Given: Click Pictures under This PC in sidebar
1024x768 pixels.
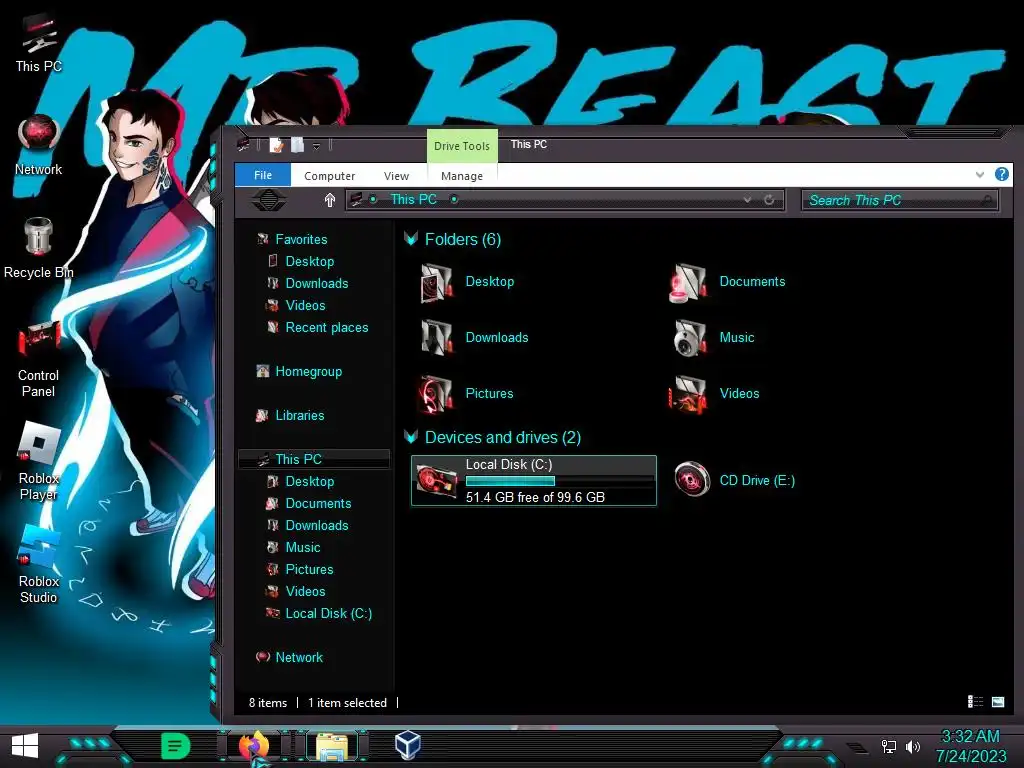Looking at the screenshot, I should tap(309, 569).
